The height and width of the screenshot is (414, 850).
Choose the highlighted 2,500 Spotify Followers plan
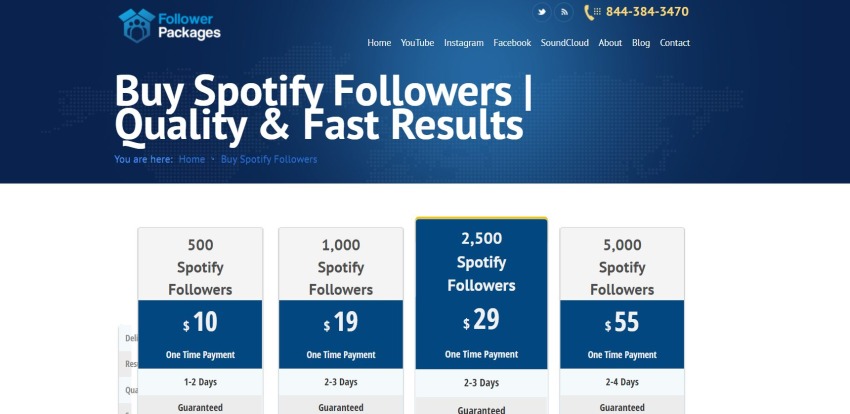pyautogui.click(x=481, y=262)
